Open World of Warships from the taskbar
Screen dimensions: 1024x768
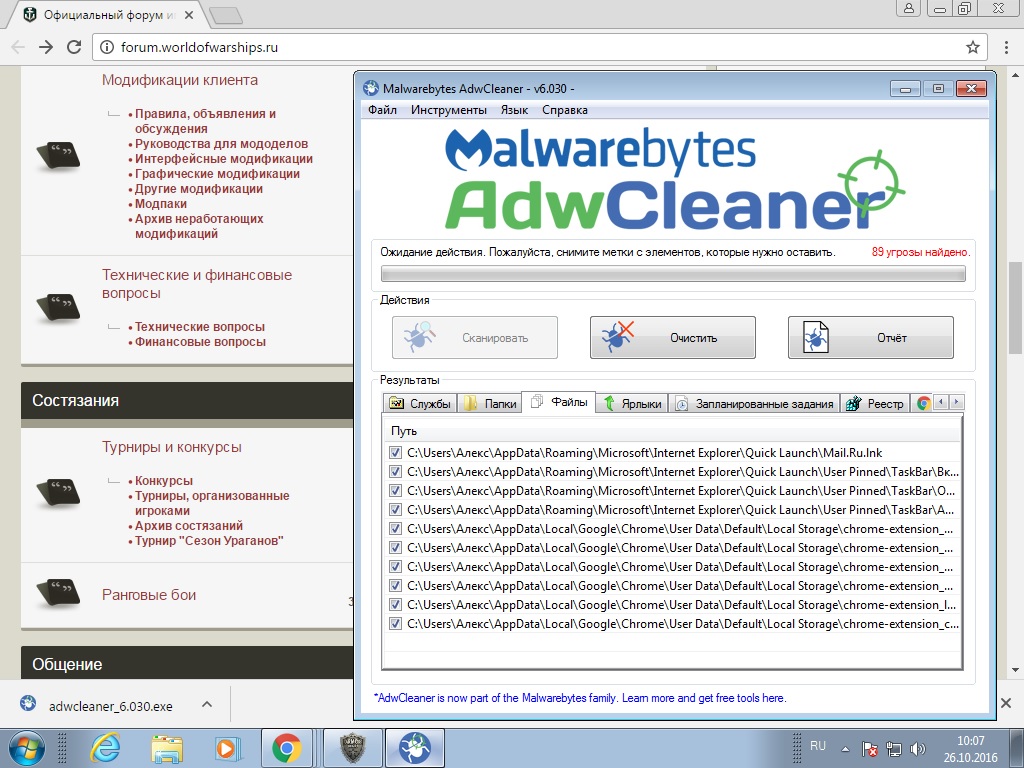pos(353,748)
